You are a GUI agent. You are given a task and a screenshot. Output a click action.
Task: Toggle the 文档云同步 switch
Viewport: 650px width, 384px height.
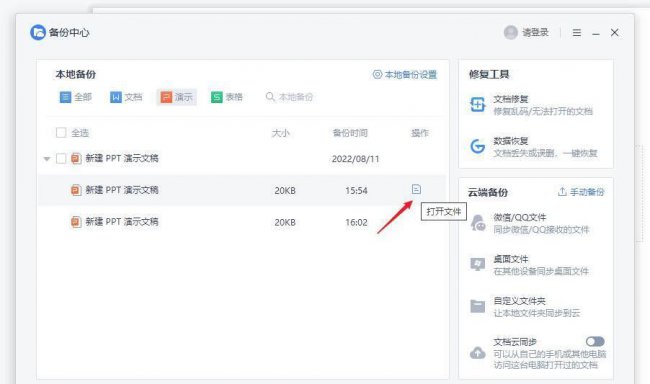tap(595, 341)
